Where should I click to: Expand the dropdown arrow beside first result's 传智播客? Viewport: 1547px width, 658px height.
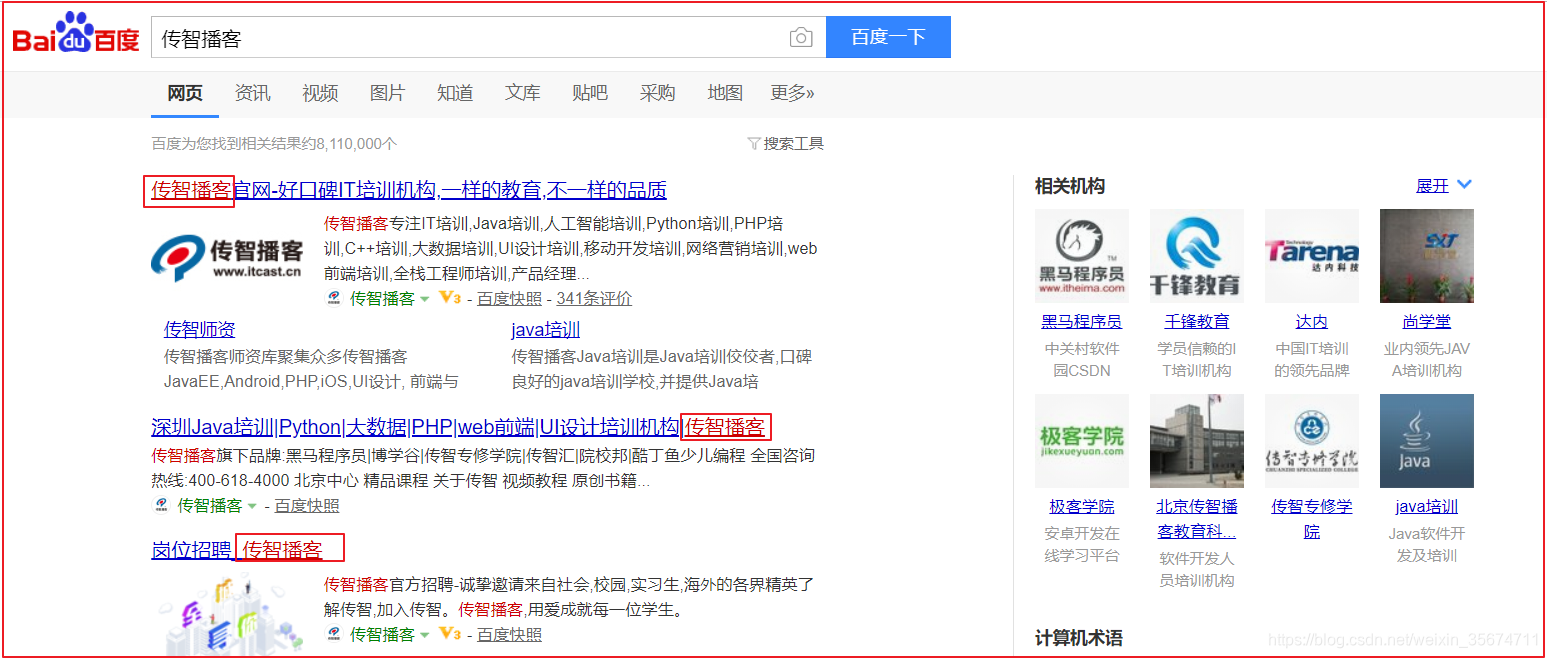pos(424,299)
